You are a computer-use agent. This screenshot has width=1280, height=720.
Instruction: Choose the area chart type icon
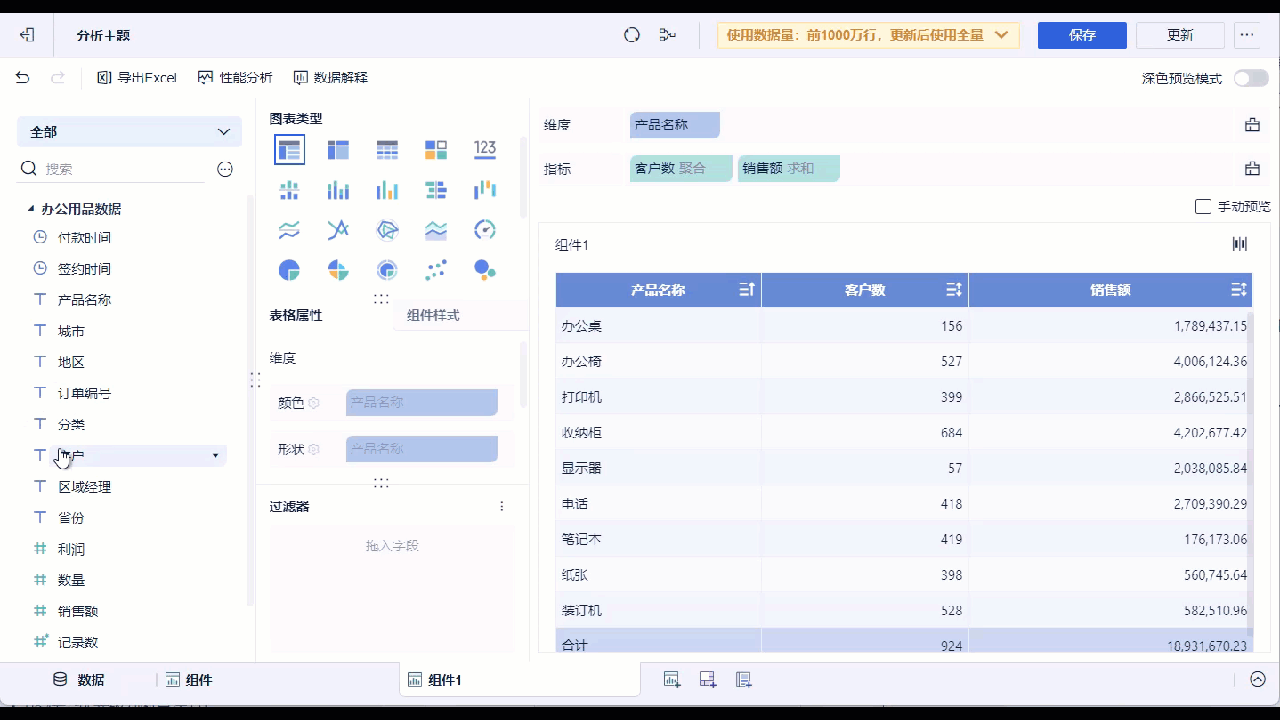click(436, 230)
